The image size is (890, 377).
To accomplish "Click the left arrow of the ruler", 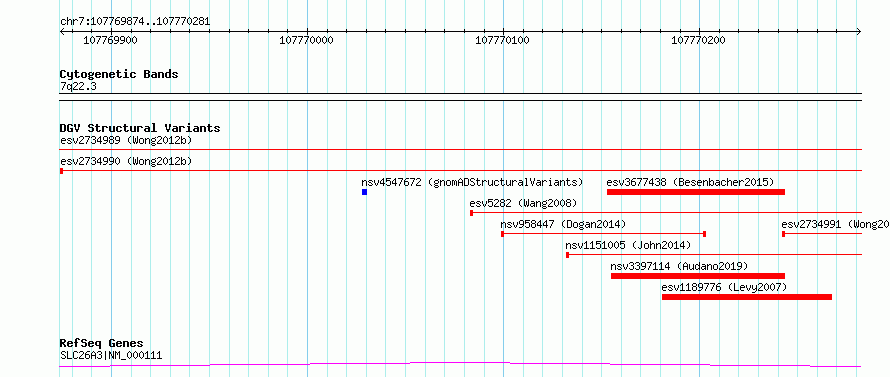I will [62, 32].
